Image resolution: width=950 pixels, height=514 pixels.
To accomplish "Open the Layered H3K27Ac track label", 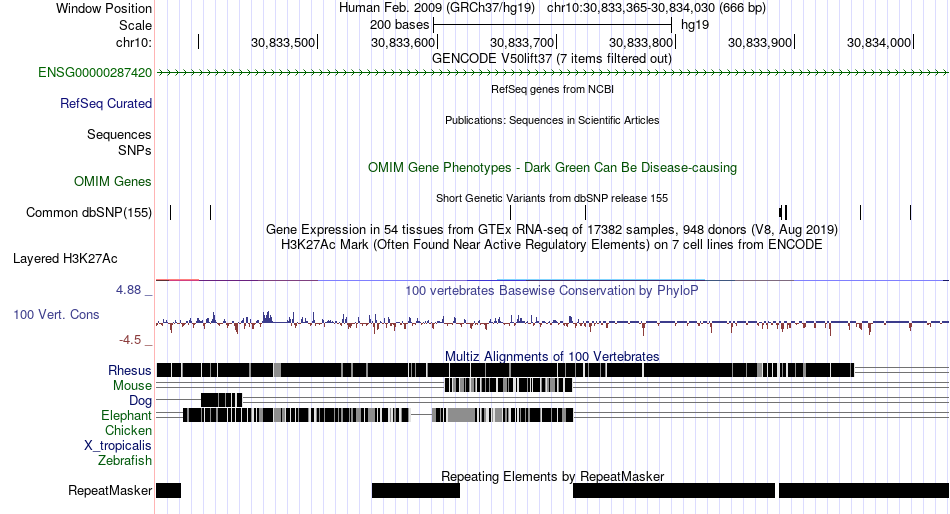I will tap(65, 259).
